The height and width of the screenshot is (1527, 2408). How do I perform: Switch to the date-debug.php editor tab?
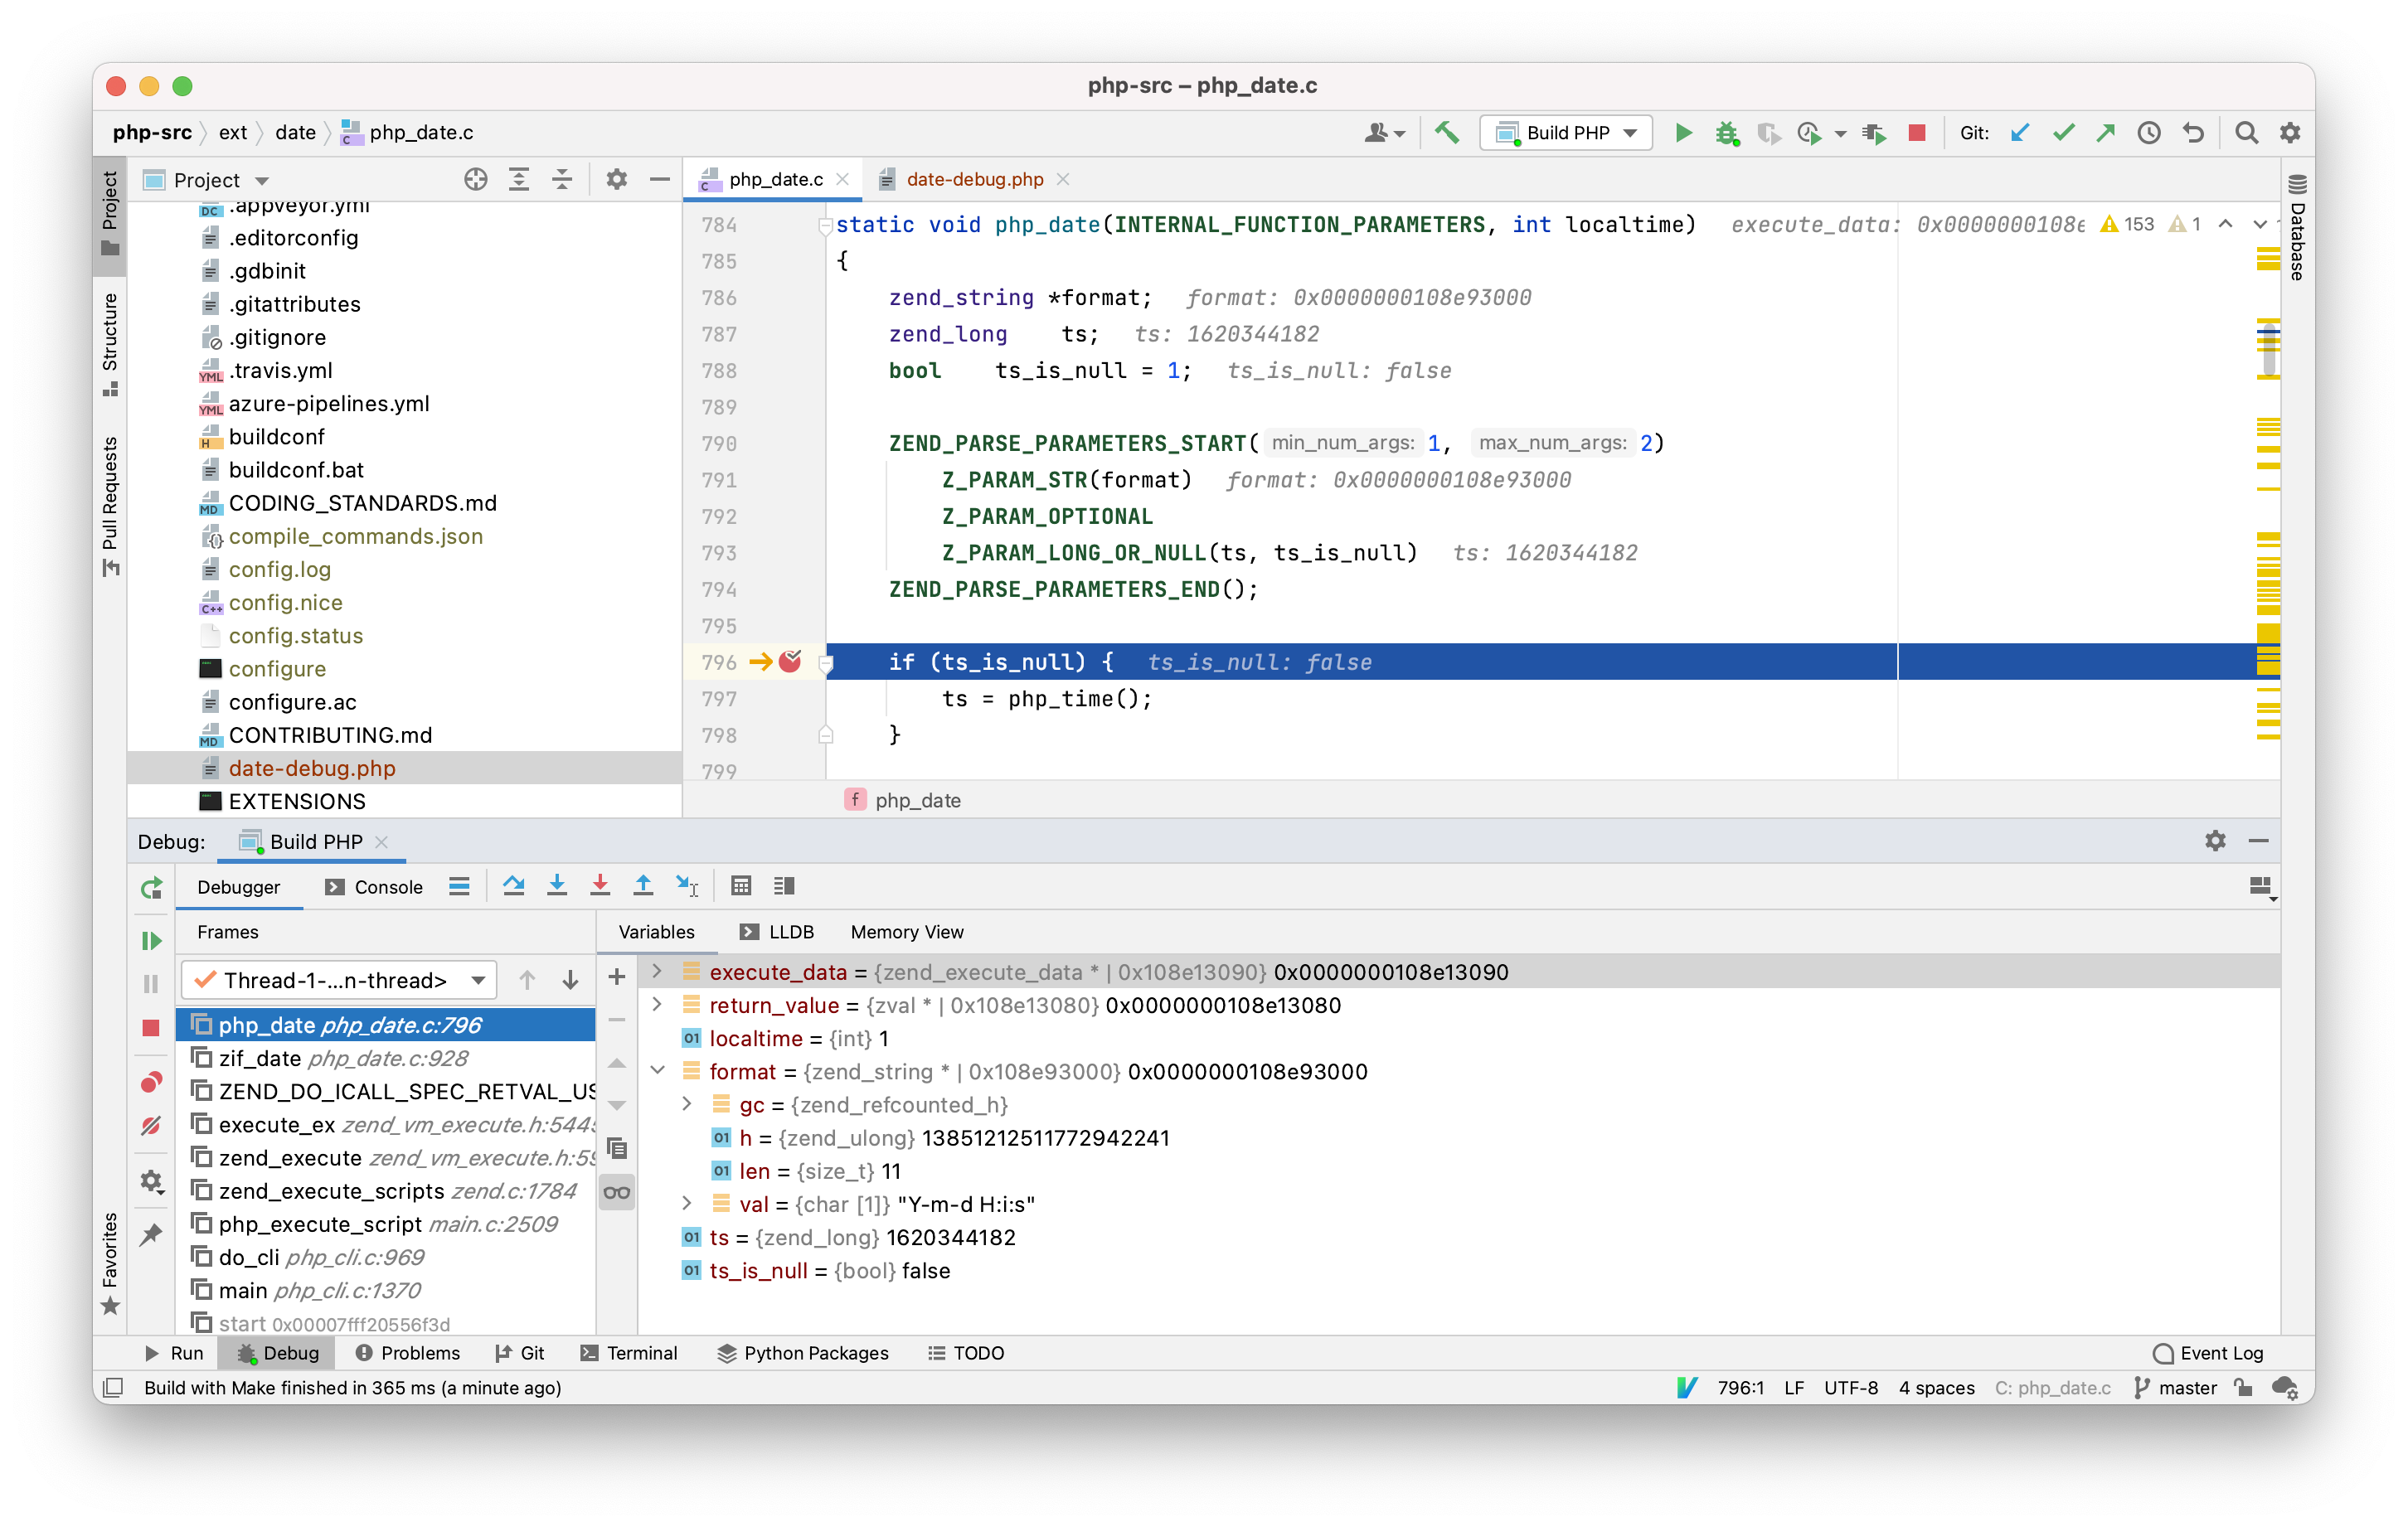[x=973, y=179]
